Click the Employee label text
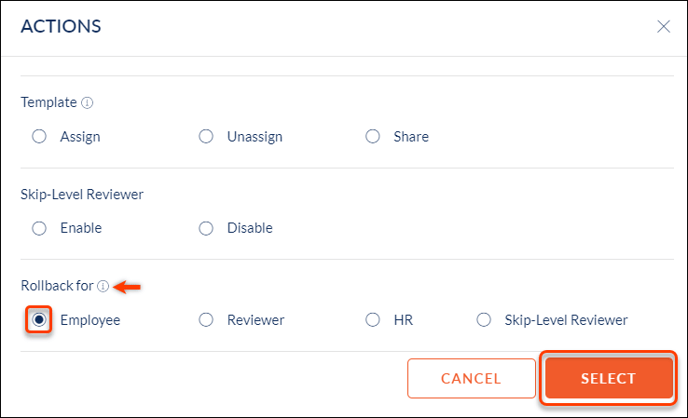The width and height of the screenshot is (688, 418). point(90,320)
